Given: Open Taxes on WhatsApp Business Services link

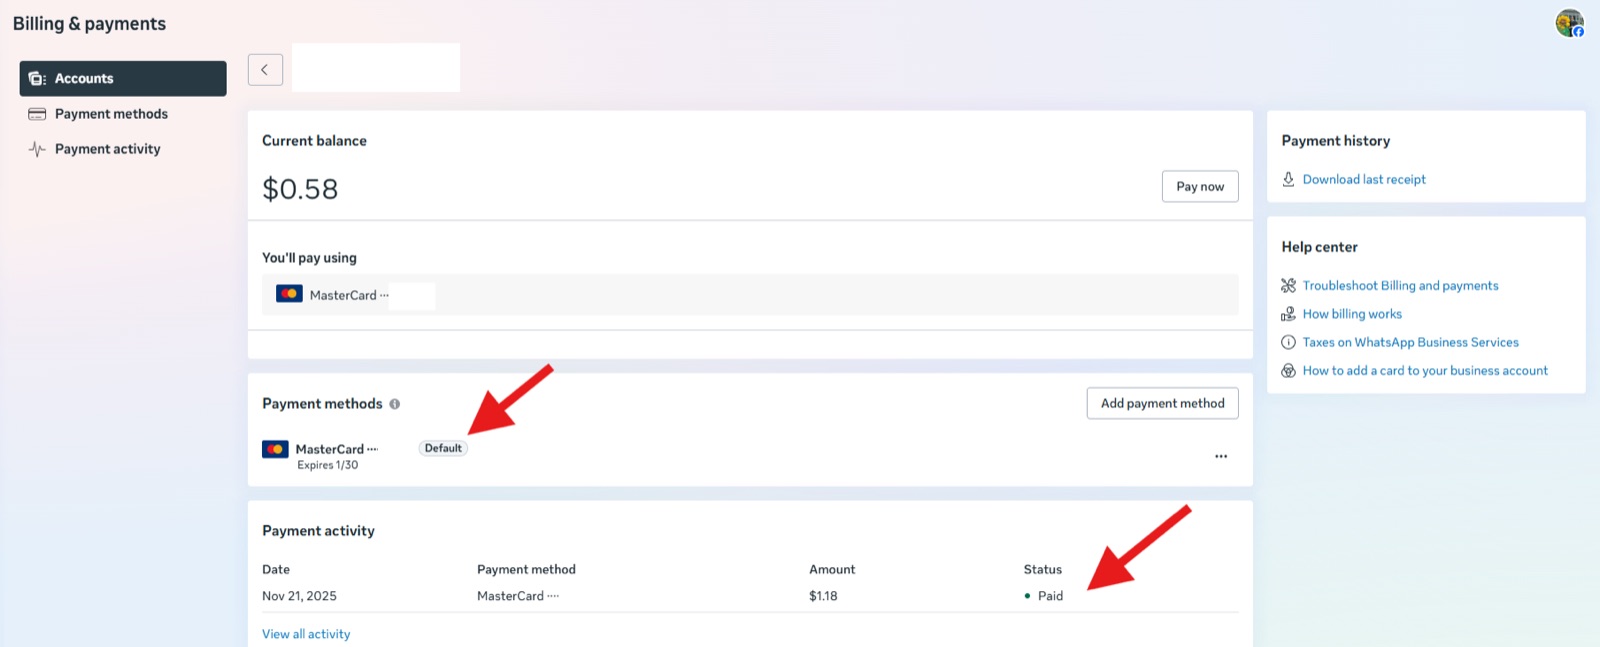Looking at the screenshot, I should click(1410, 342).
